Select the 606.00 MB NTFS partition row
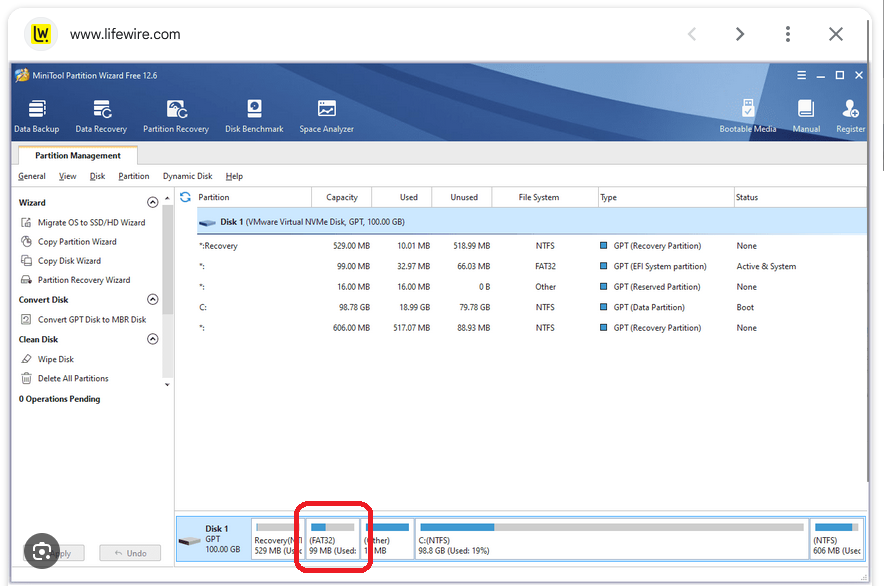 click(532, 328)
